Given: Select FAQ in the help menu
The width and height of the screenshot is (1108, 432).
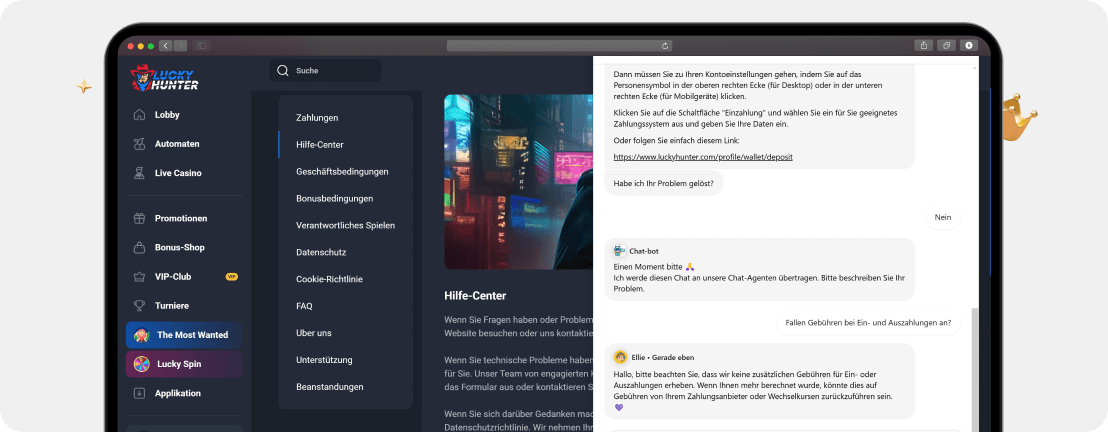Looking at the screenshot, I should tap(304, 306).
